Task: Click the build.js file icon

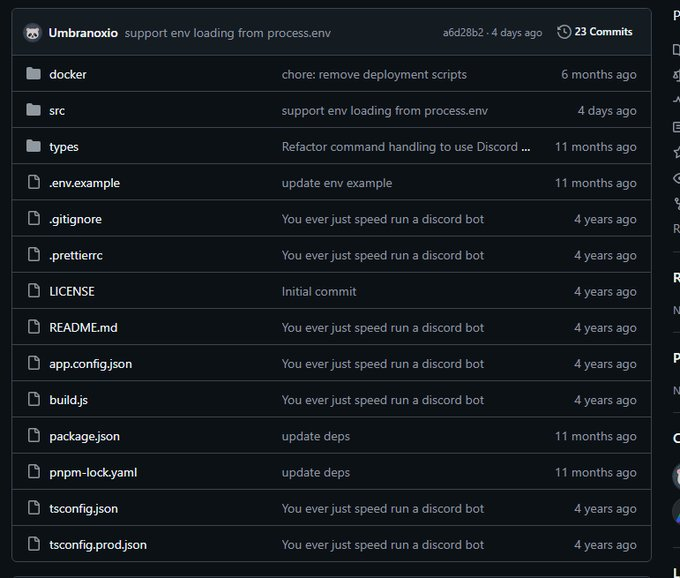Action: pos(33,399)
